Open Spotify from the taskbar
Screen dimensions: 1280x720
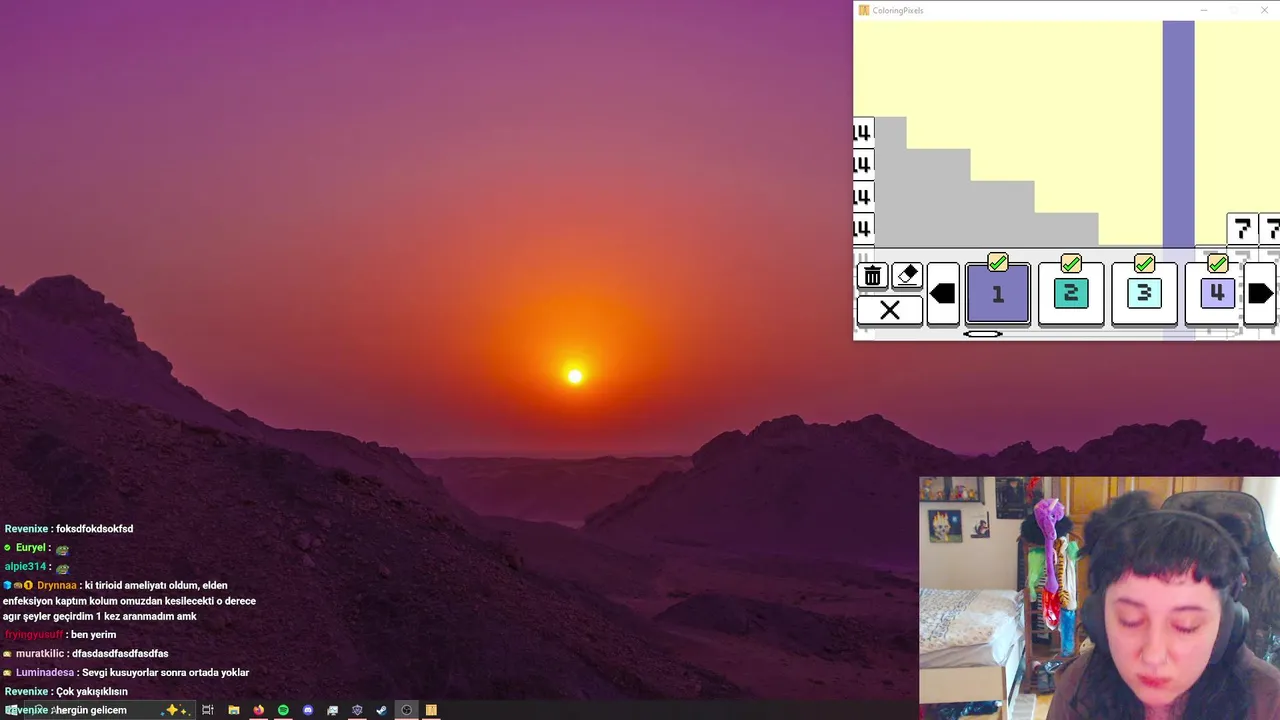click(283, 710)
